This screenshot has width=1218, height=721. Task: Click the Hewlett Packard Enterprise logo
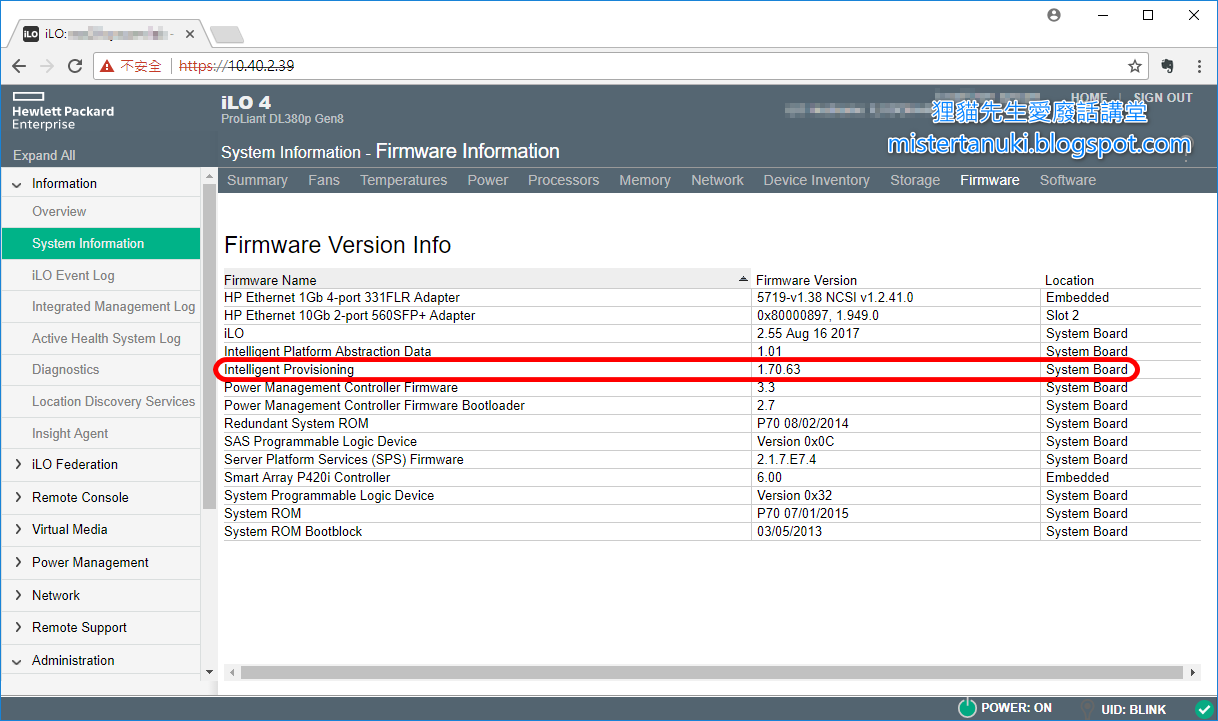coord(63,111)
